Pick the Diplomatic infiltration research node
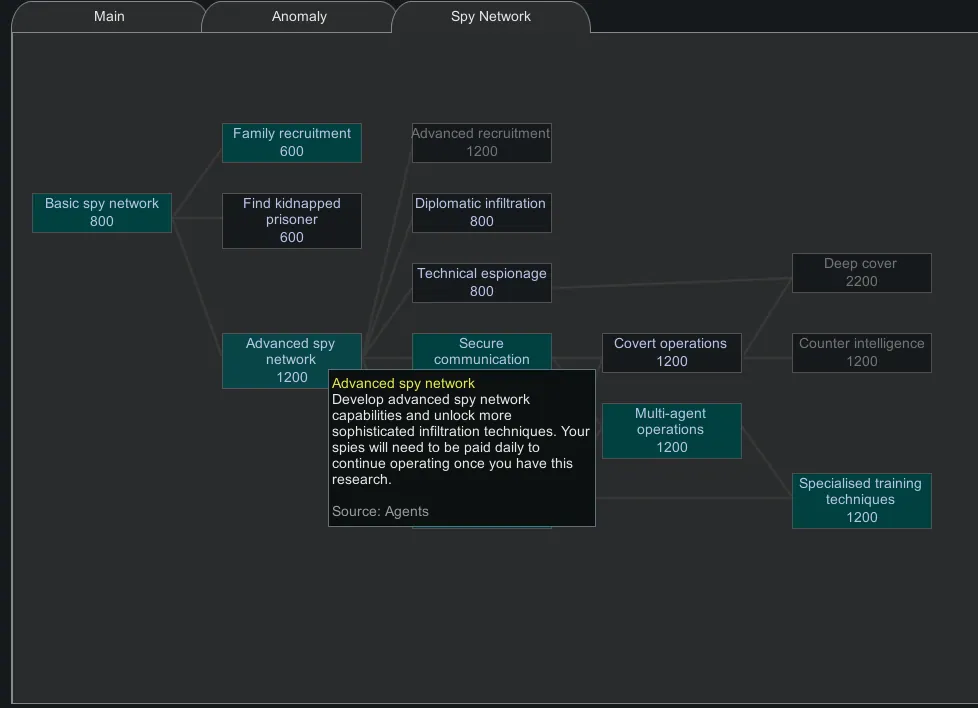The height and width of the screenshot is (708, 978). [x=481, y=213]
